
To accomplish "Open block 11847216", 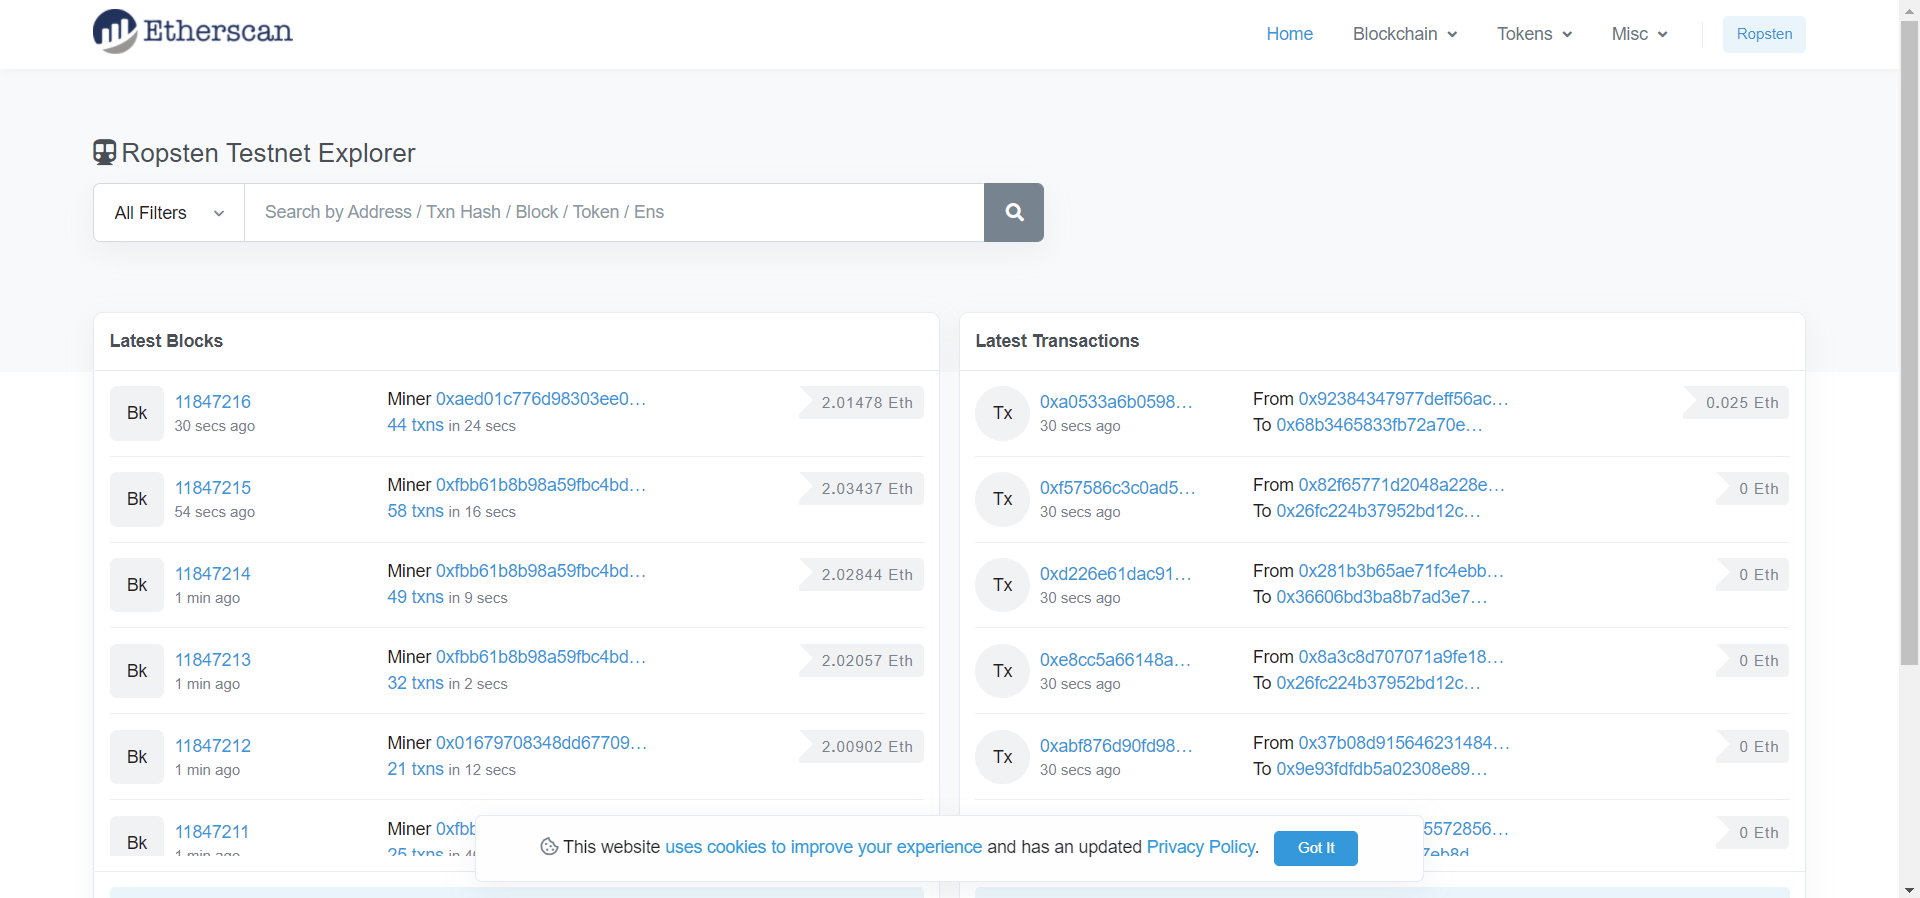I will click(213, 402).
